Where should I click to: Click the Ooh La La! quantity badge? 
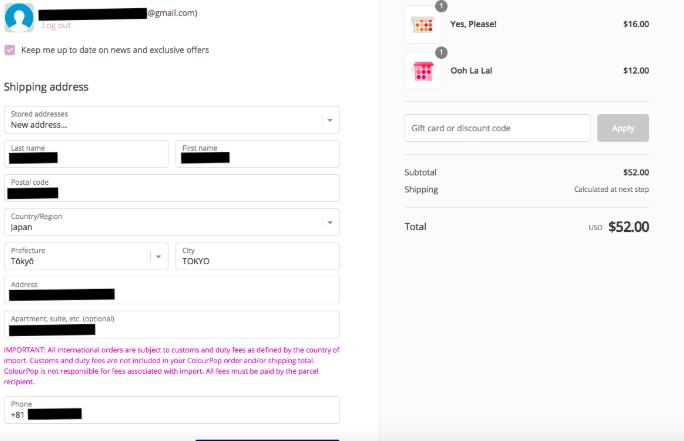[441, 53]
